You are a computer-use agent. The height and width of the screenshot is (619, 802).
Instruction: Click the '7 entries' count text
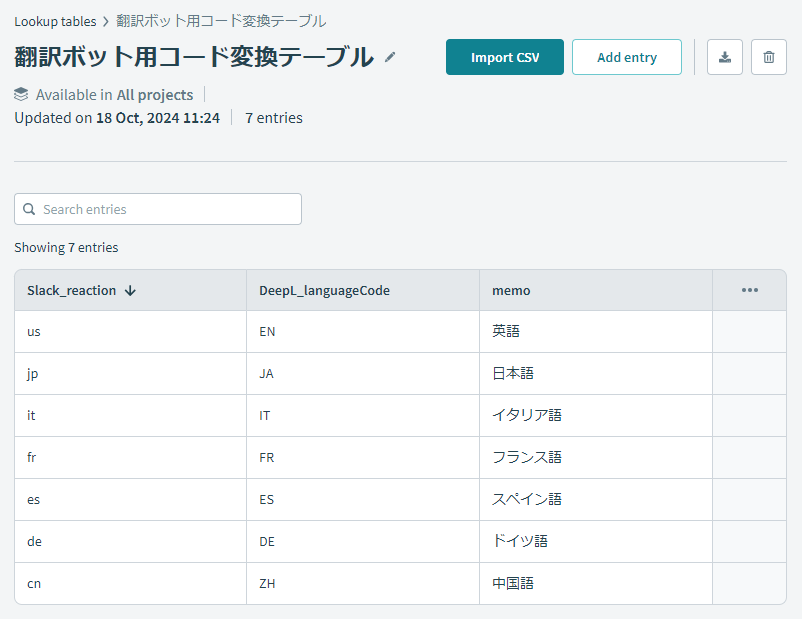(x=274, y=118)
